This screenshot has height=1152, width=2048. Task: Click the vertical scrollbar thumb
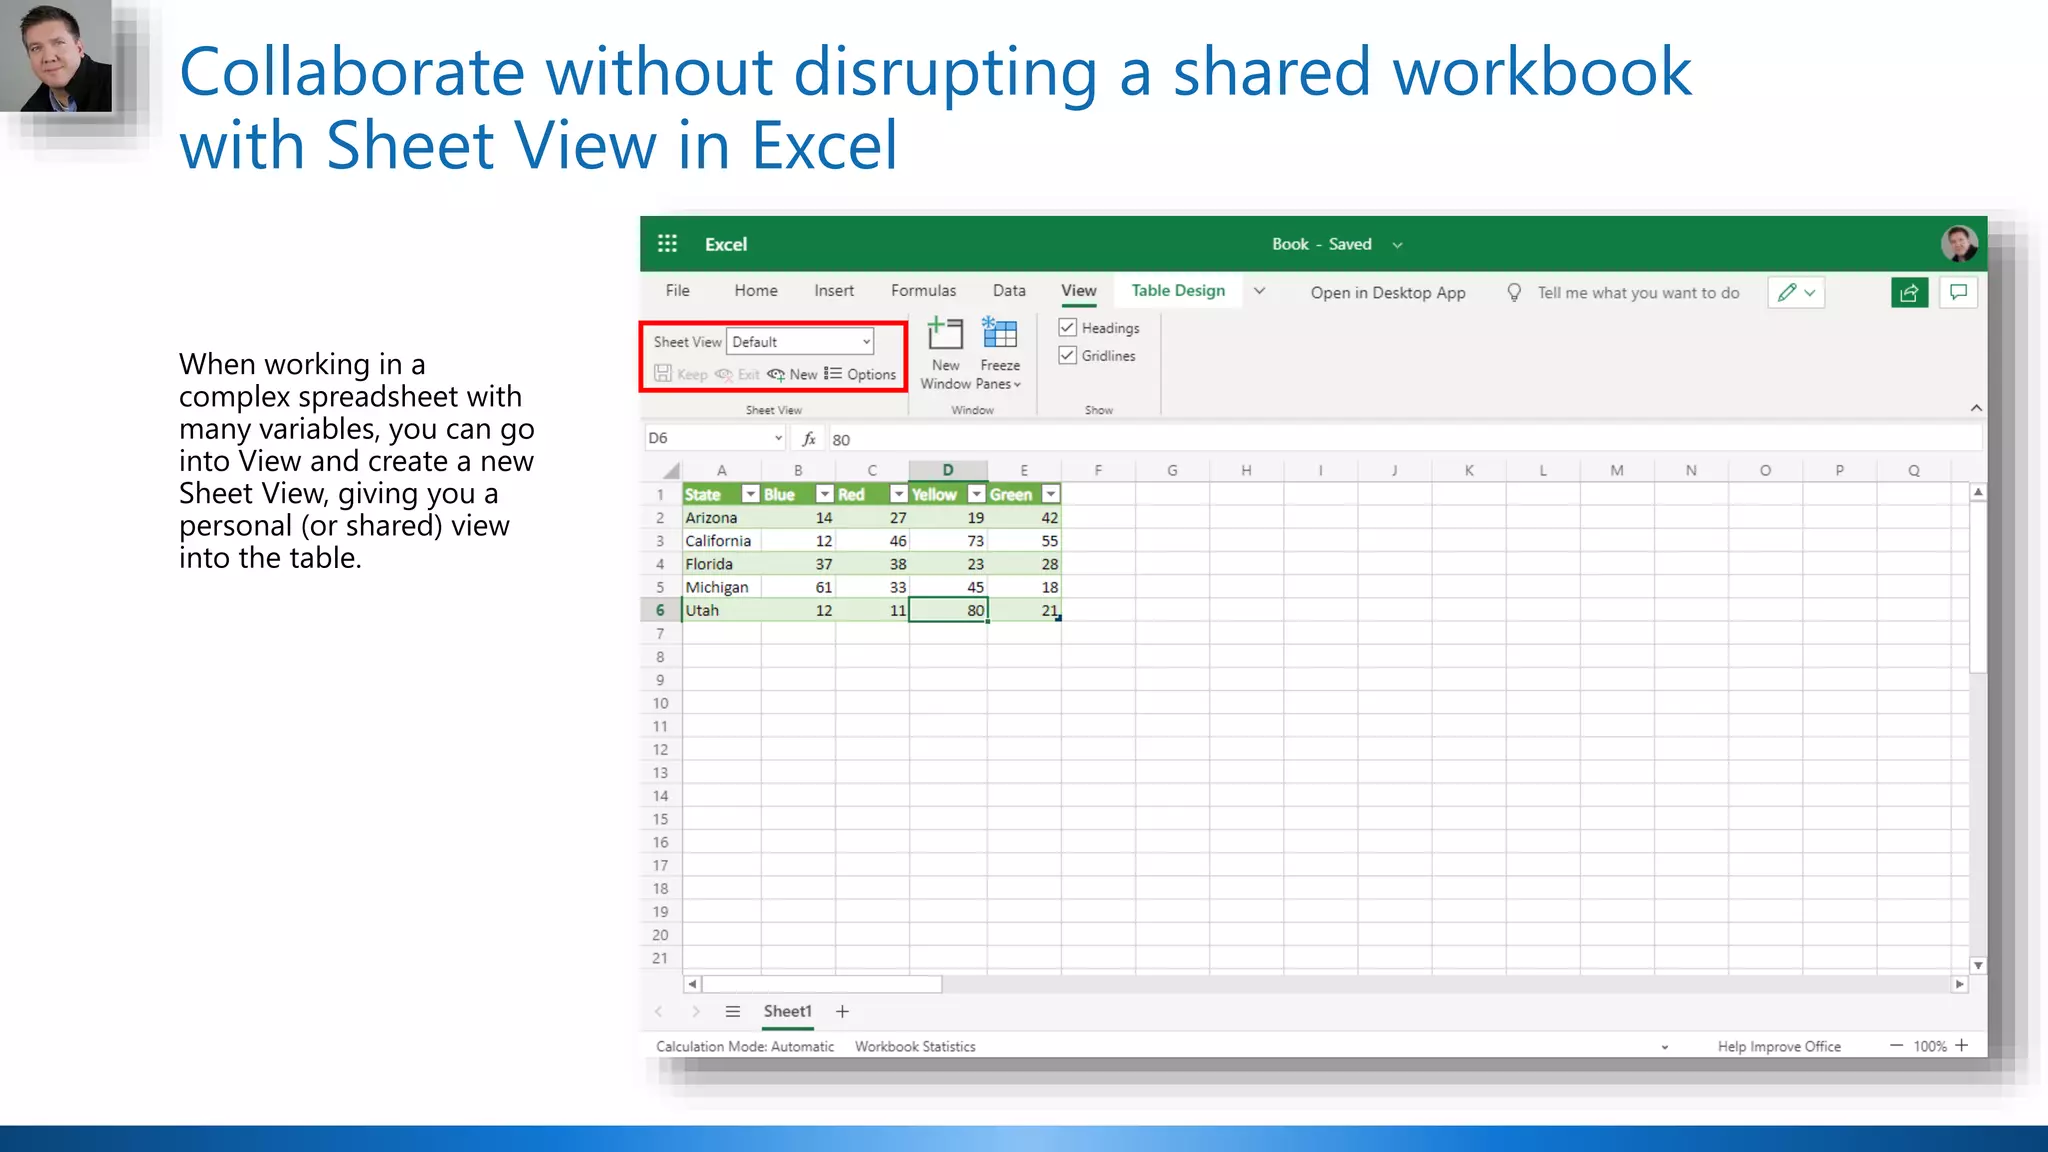coord(1978,586)
